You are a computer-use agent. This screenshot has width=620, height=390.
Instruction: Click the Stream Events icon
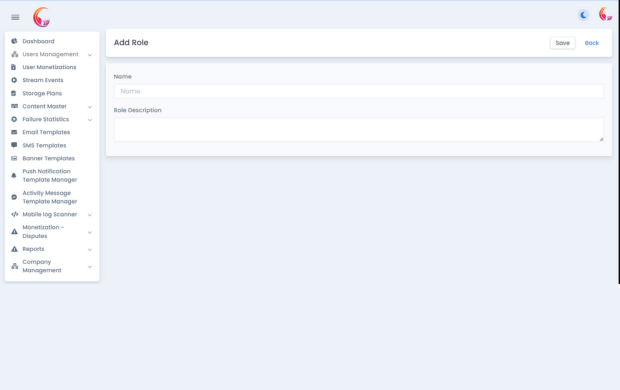point(14,80)
